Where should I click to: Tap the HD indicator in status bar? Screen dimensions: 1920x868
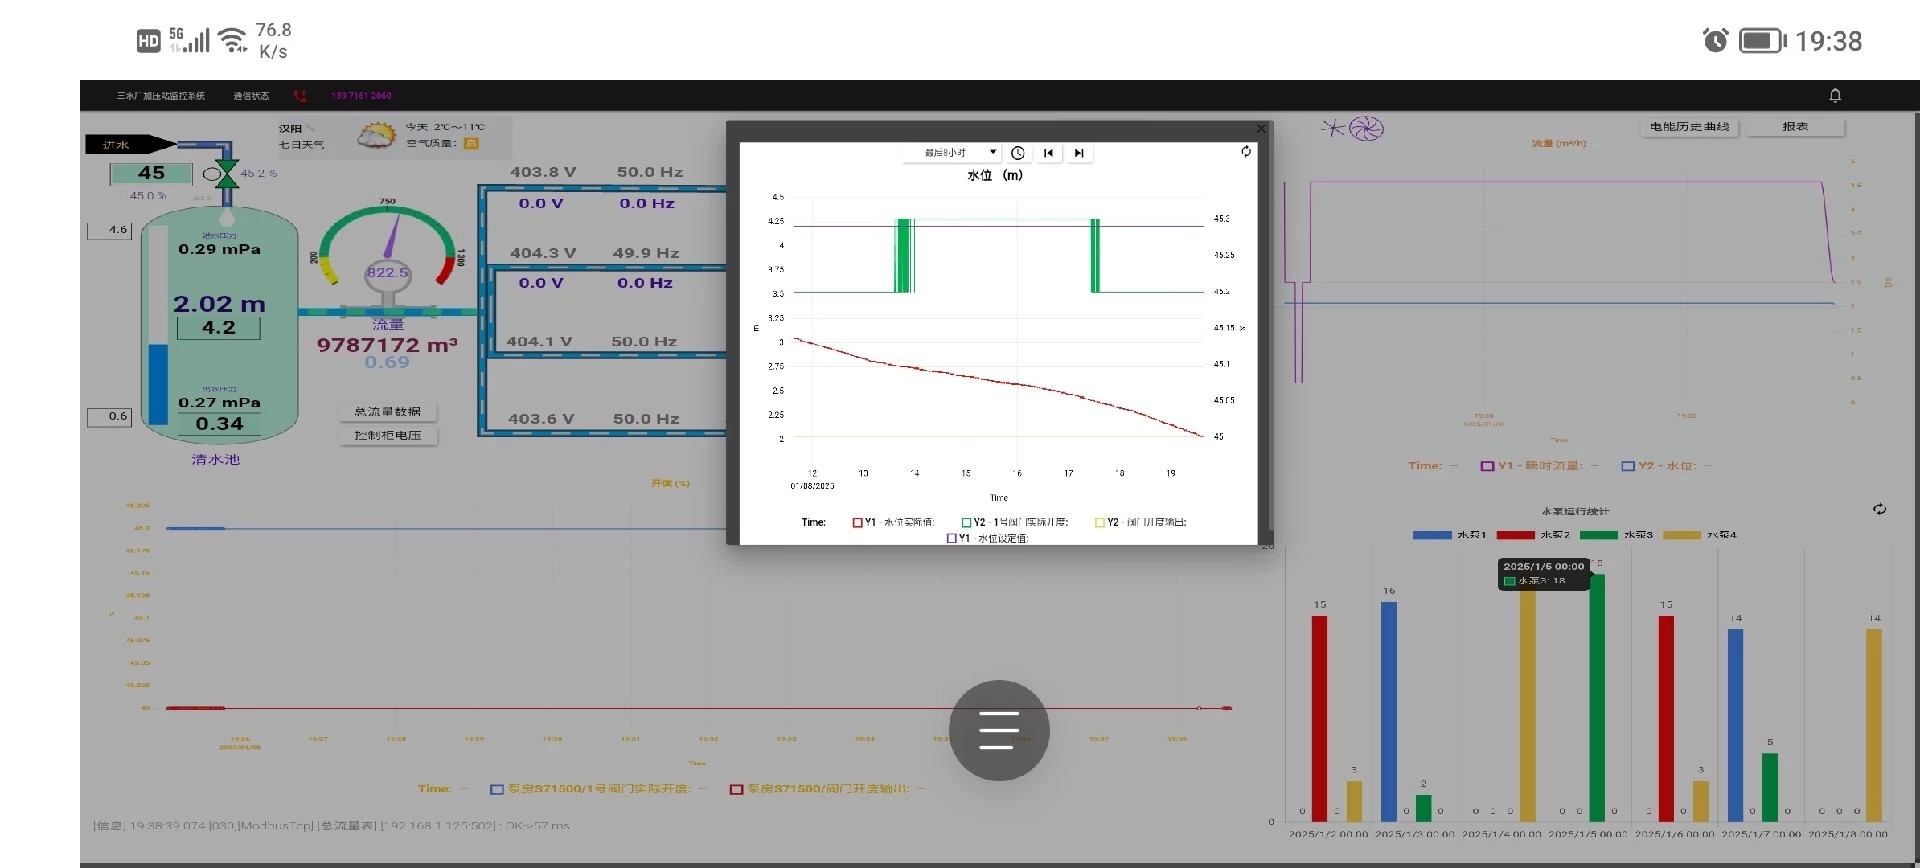click(149, 41)
